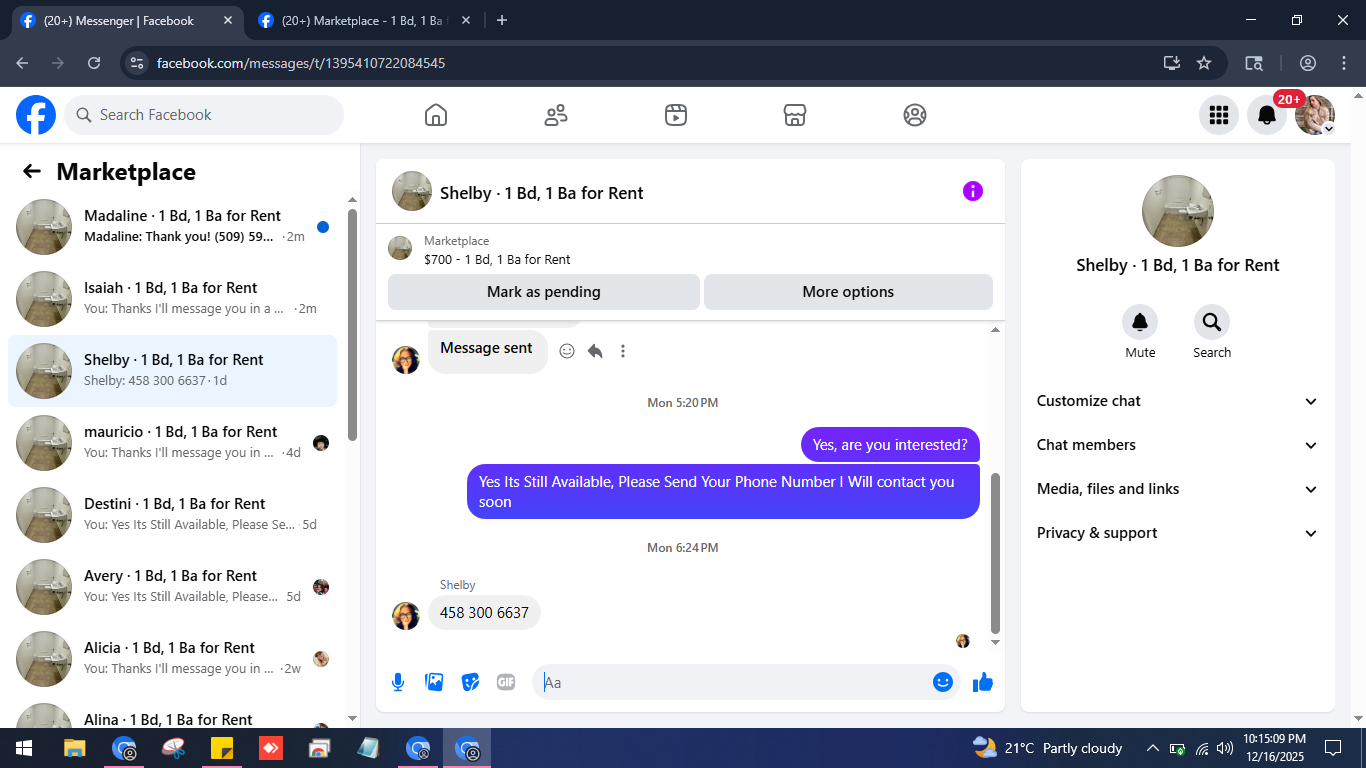Open the Video (Watch) icon
This screenshot has width=1366, height=768.
point(676,115)
